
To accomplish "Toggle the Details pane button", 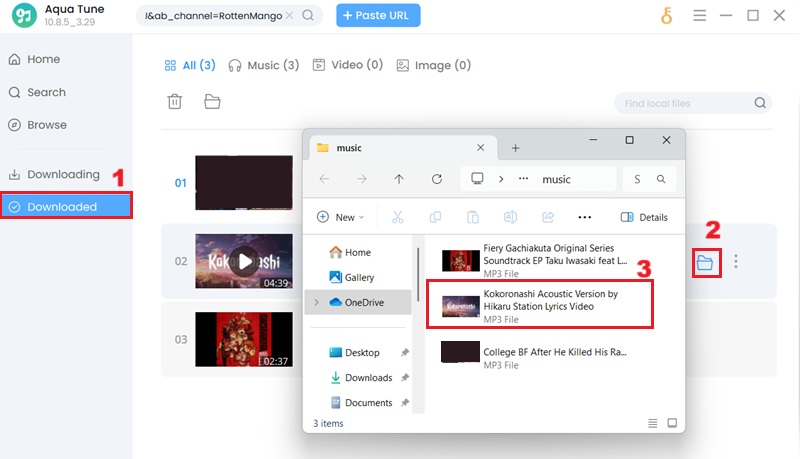I will [x=644, y=217].
